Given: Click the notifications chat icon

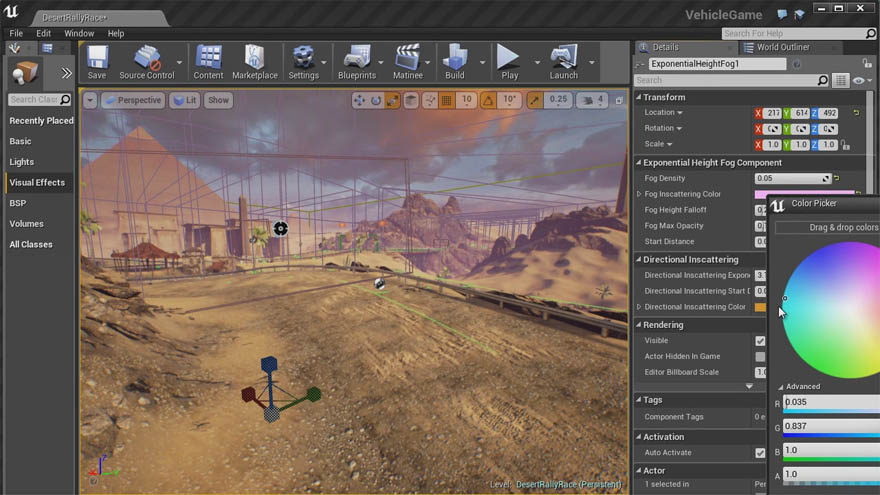Looking at the screenshot, I should [782, 14].
